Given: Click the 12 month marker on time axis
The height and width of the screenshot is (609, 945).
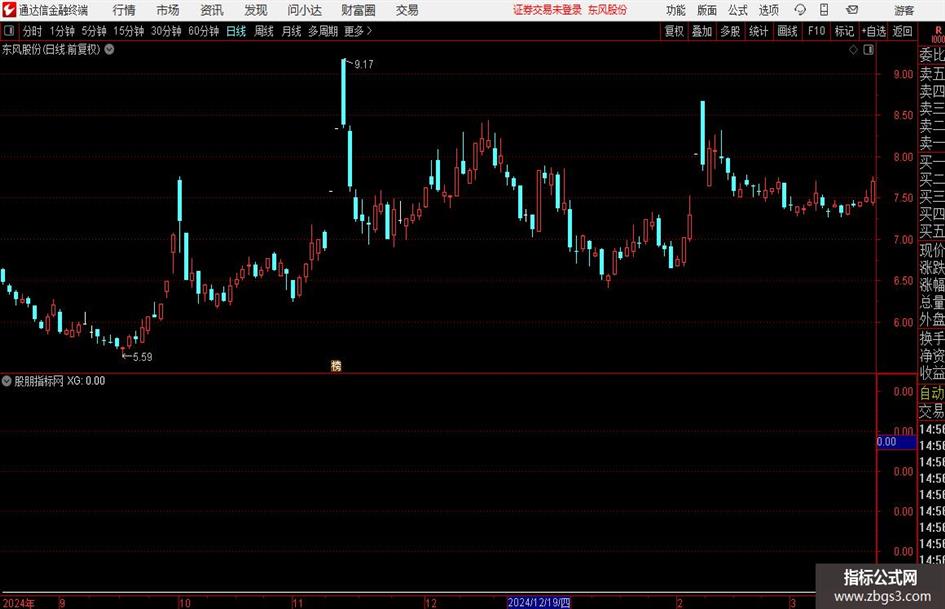Looking at the screenshot, I should (x=430, y=602).
